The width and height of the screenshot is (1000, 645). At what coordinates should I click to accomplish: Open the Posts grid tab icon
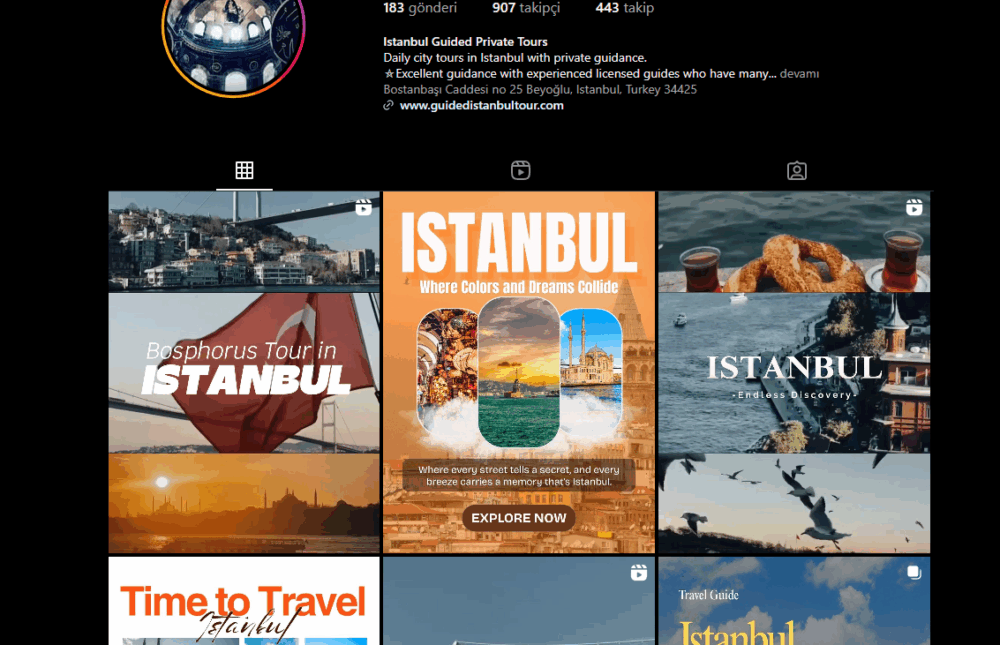pos(244,170)
